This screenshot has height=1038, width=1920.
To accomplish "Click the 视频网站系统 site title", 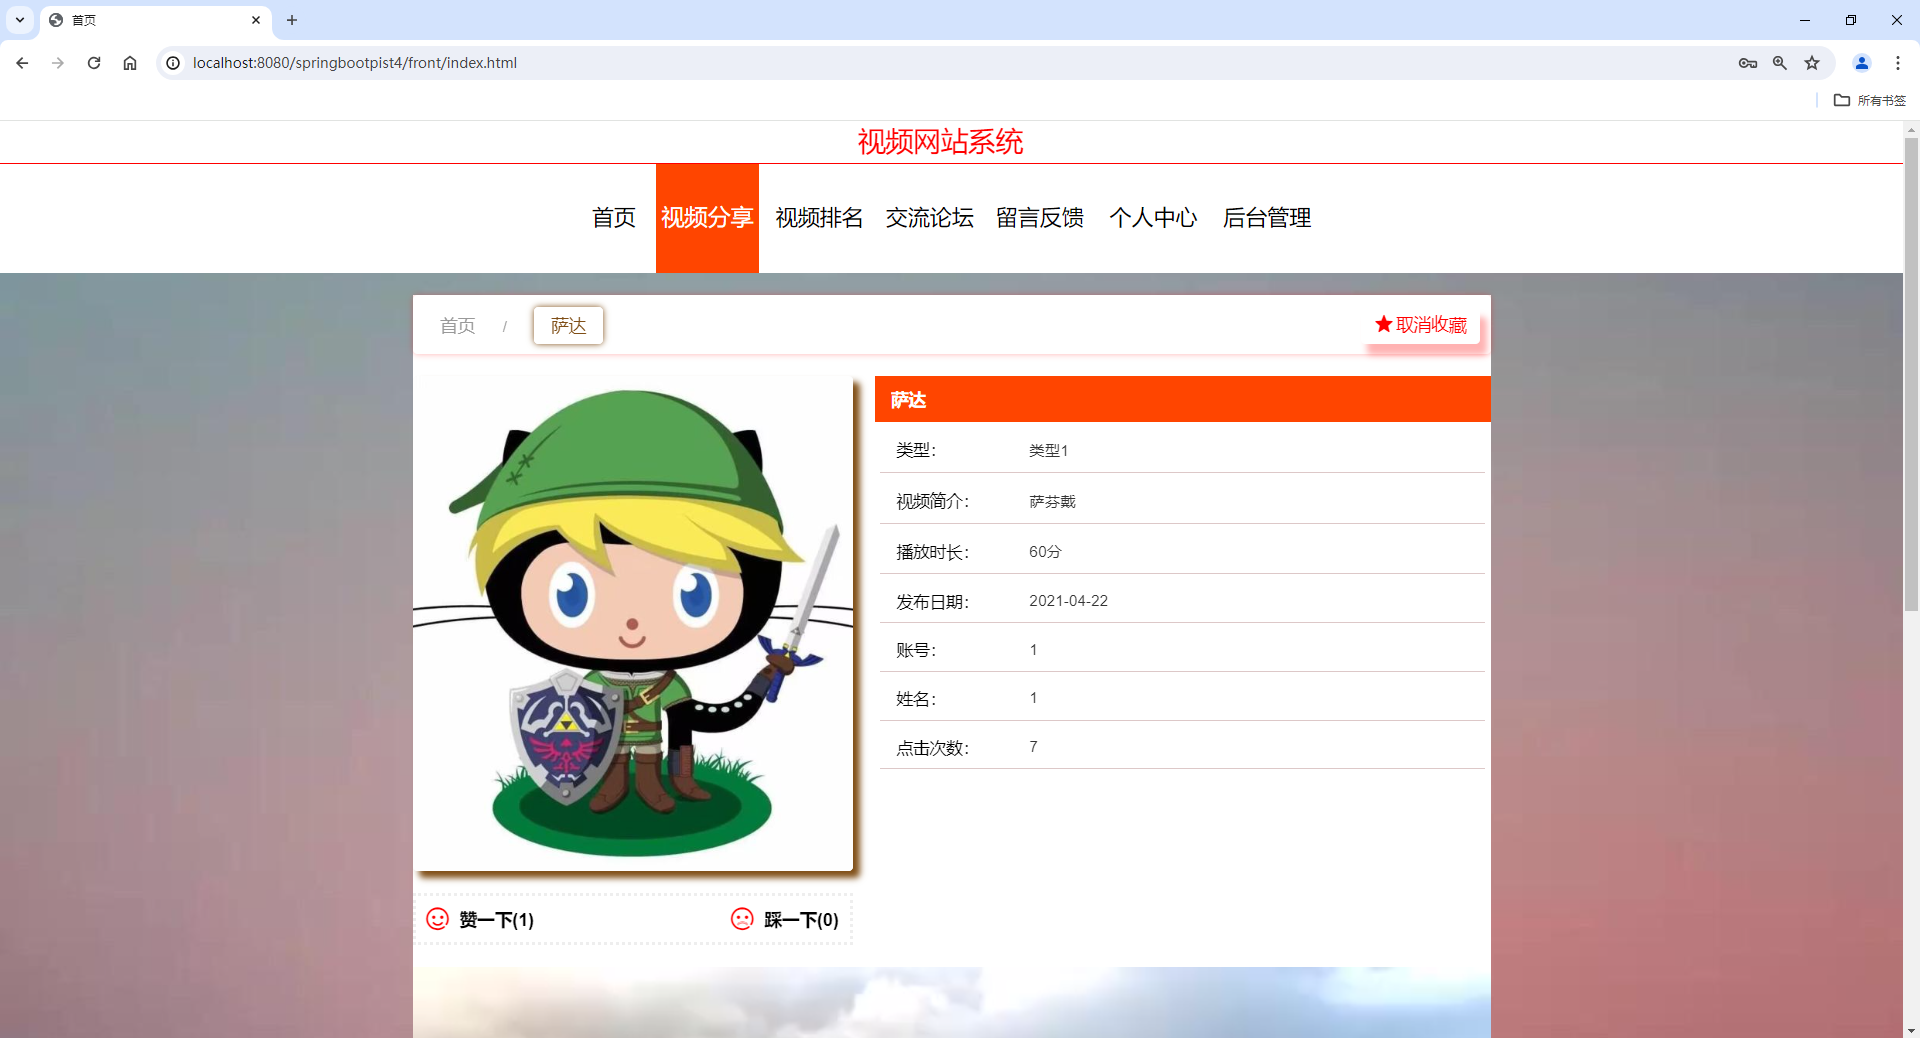I will coord(940,142).
